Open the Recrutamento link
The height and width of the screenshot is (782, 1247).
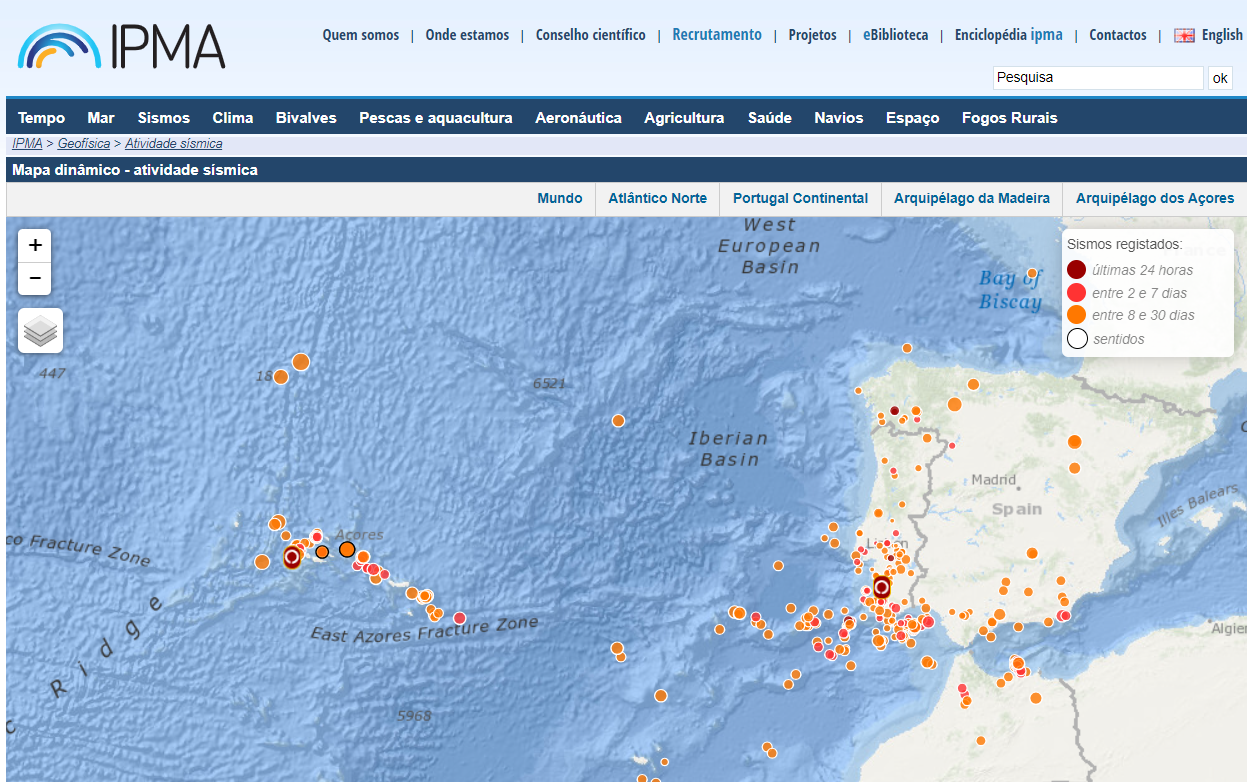pyautogui.click(x=717, y=35)
